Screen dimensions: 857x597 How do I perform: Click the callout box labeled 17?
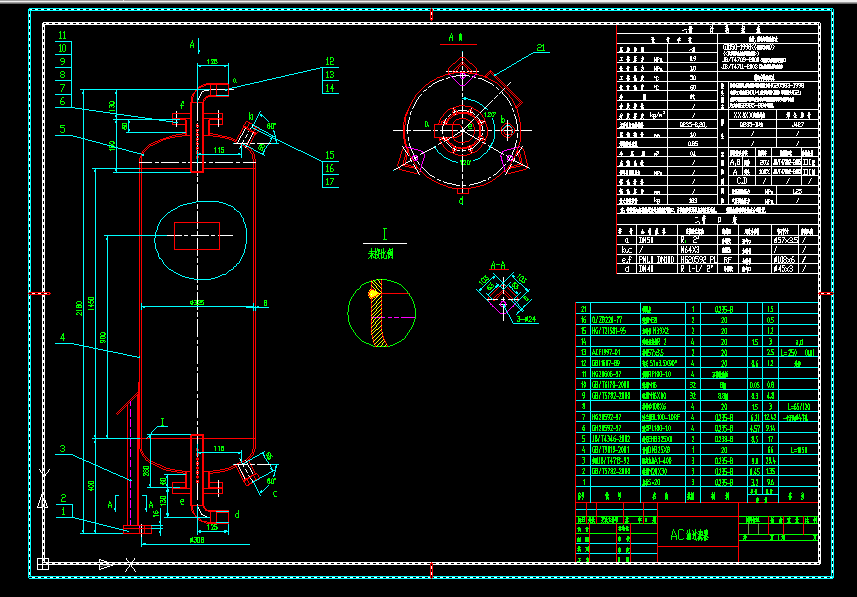point(330,182)
